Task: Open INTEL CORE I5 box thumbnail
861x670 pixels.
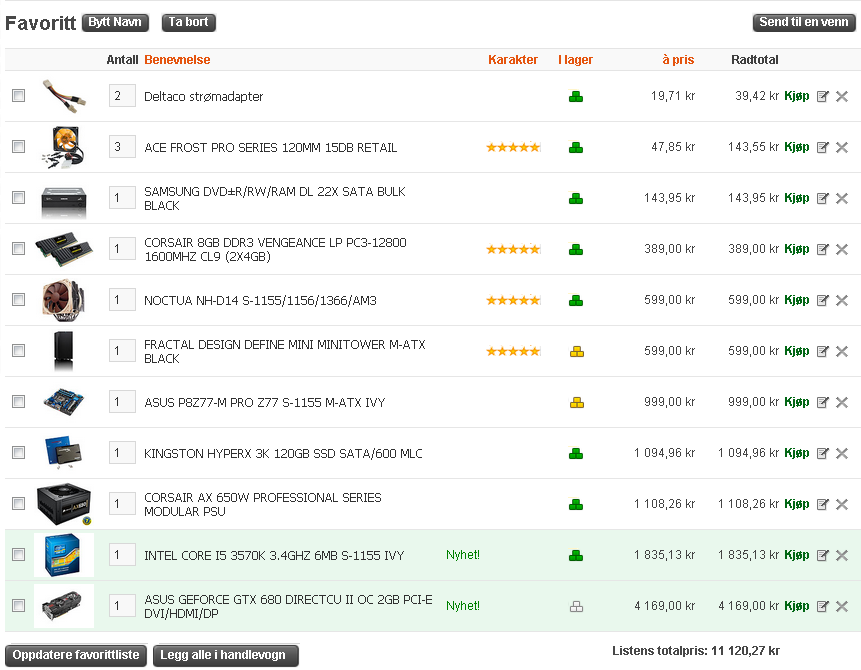Action: click(64, 555)
